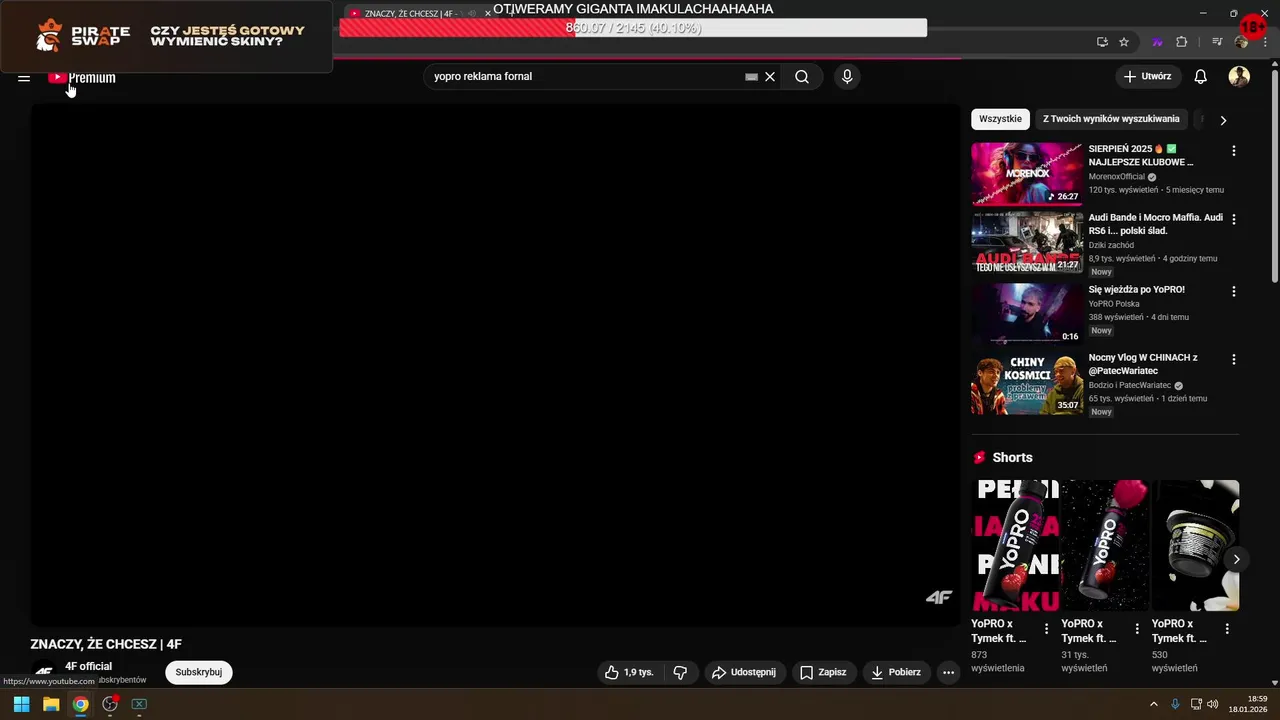Select the Z Twoich wyników wyszukiwania chip

(x=1111, y=119)
